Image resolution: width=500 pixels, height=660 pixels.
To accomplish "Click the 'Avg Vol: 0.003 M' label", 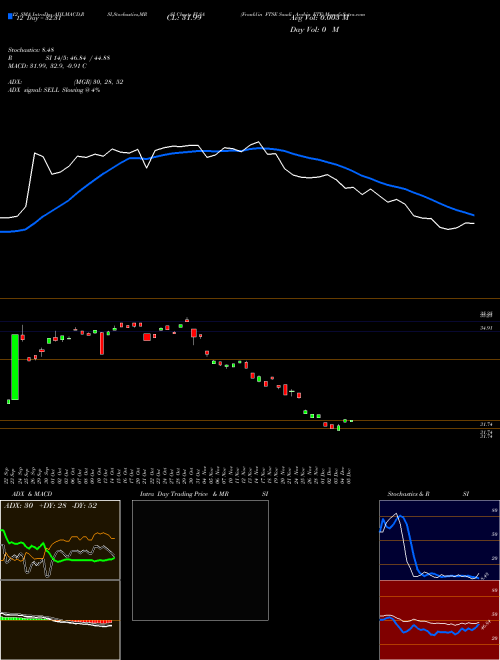I will (319, 18).
